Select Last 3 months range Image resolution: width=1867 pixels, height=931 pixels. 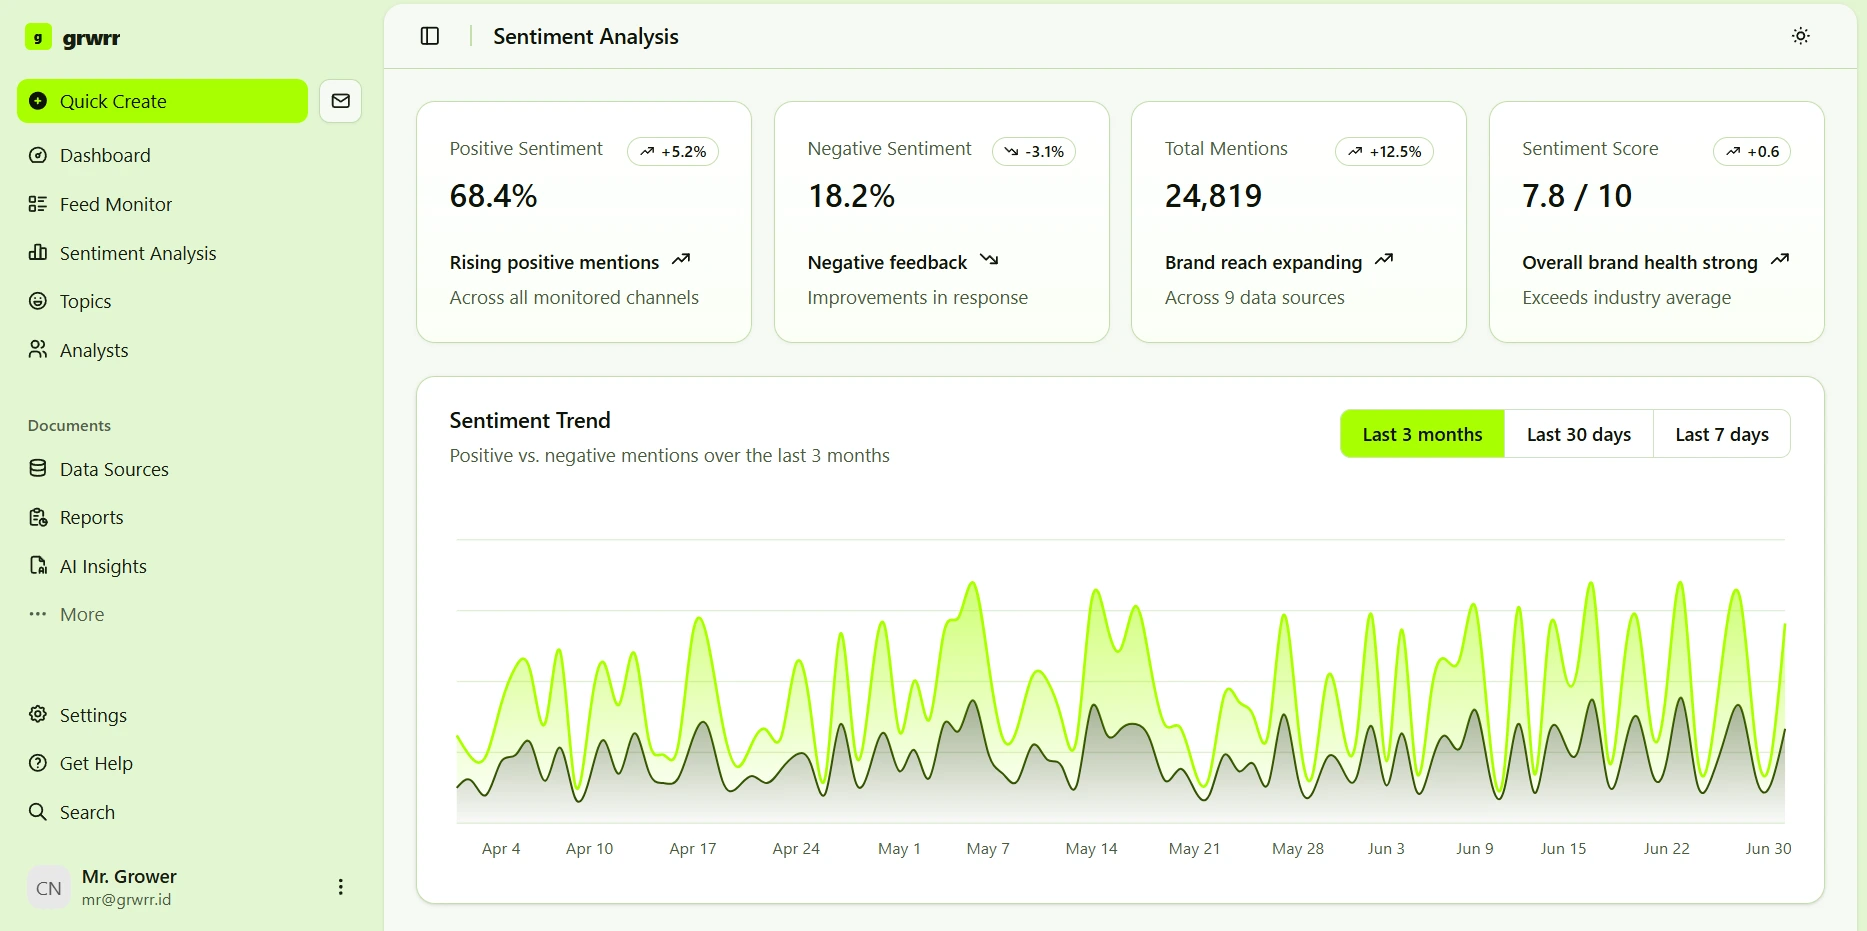[1421, 434]
